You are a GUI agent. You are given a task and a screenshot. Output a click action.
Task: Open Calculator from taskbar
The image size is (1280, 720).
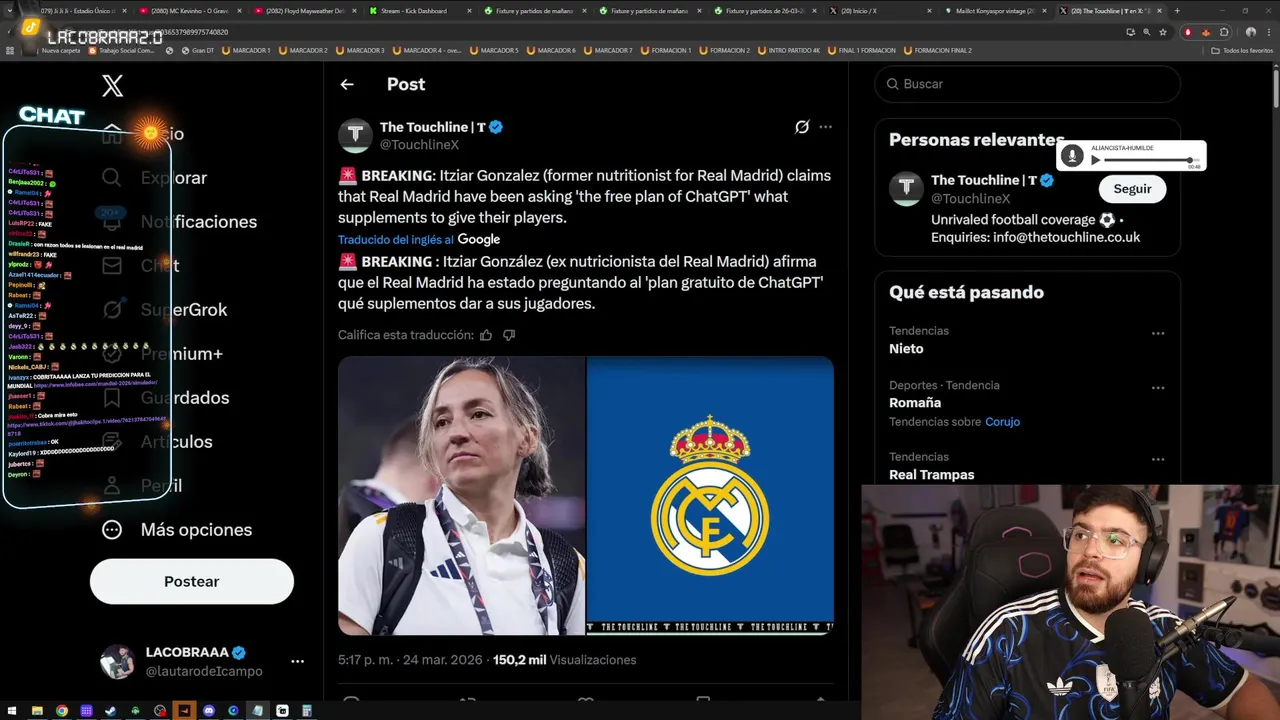click(307, 711)
